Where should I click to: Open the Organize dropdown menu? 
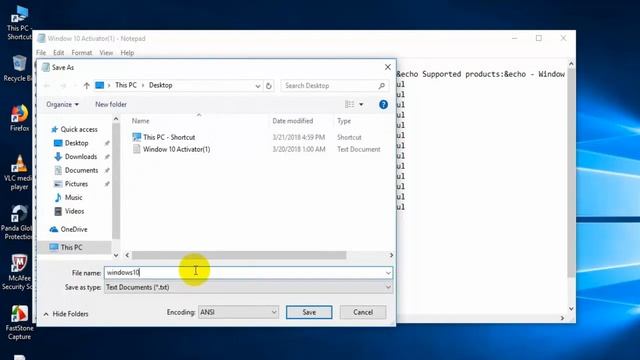(x=62, y=104)
